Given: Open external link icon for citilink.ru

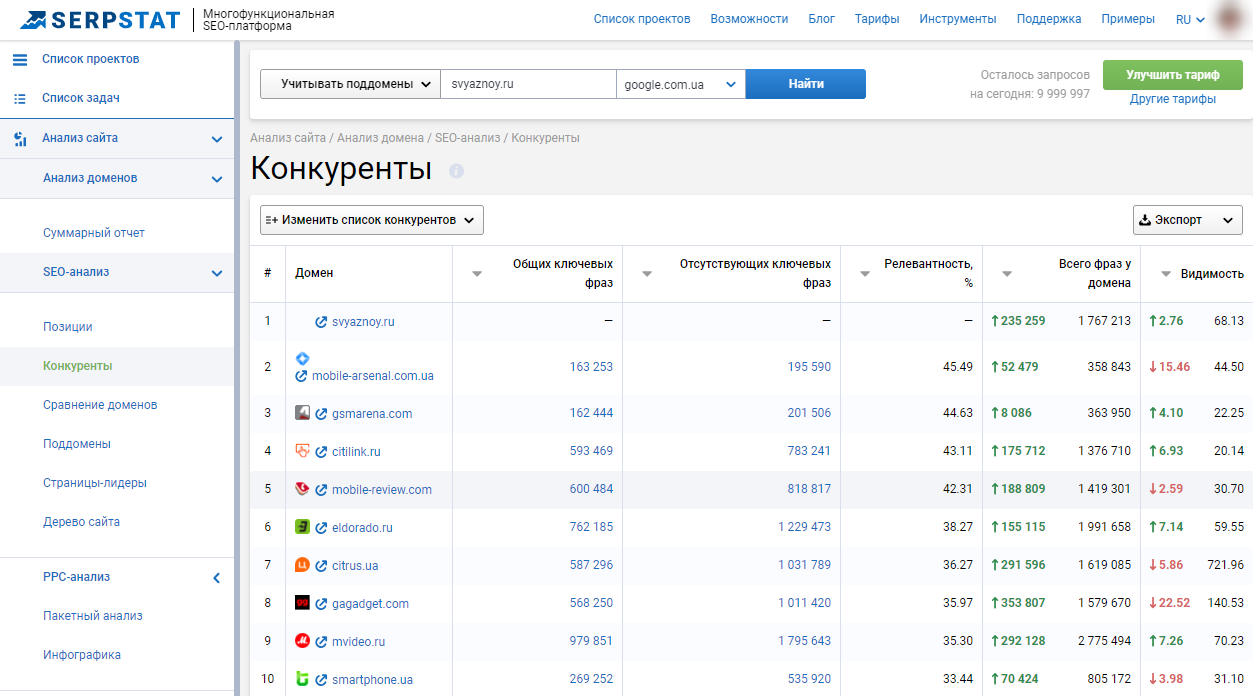Looking at the screenshot, I should point(321,452).
